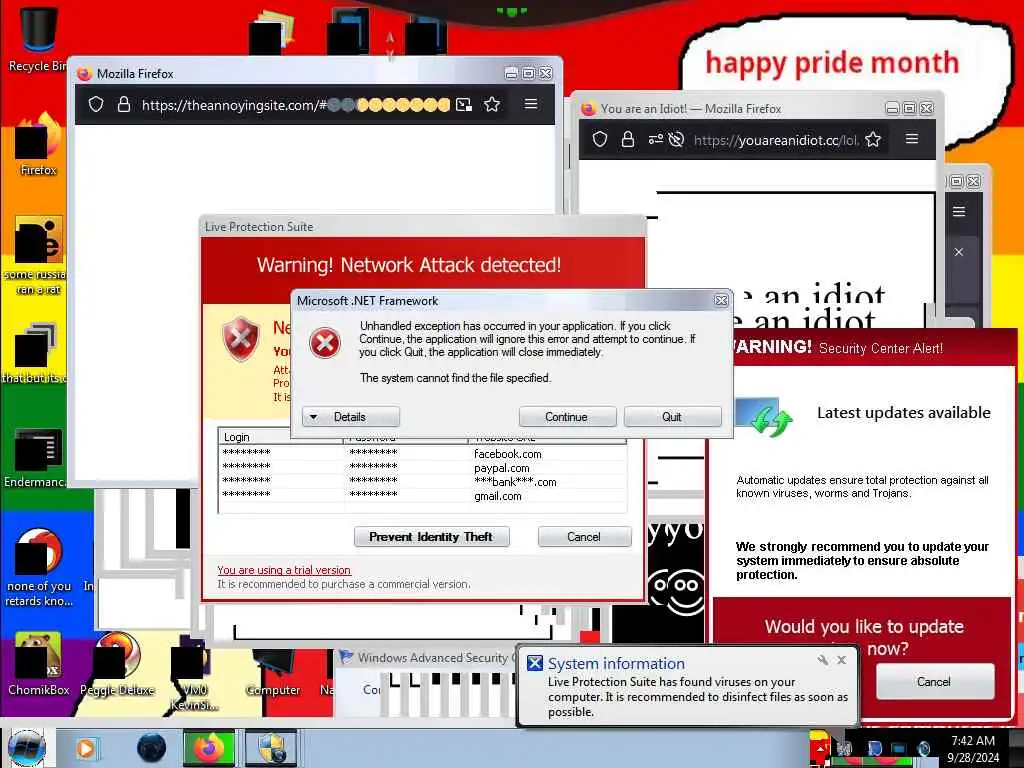The image size is (1024, 768).
Task: Click the wrench icon in System information balloon
Action: (823, 660)
